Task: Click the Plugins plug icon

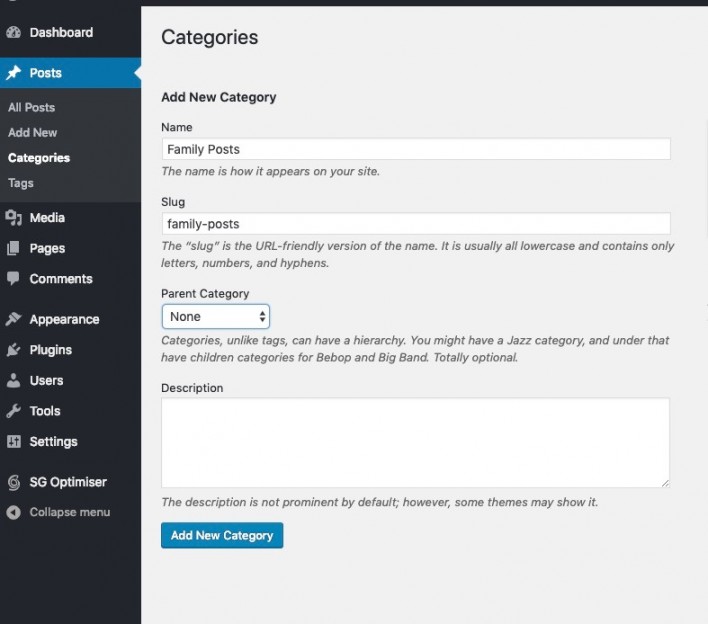Action: click(14, 350)
